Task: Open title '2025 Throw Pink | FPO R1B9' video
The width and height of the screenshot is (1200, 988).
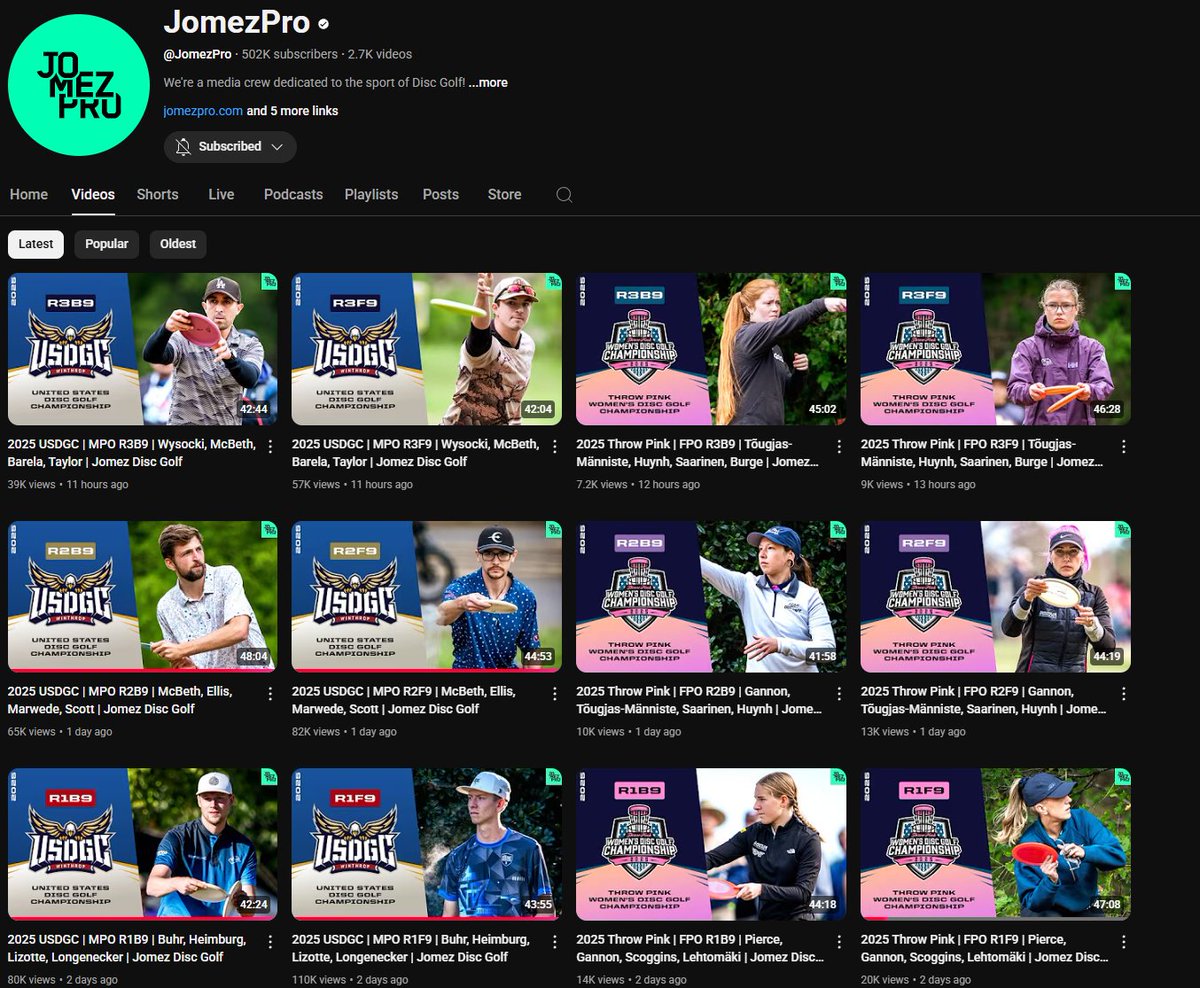Action: [x=699, y=948]
